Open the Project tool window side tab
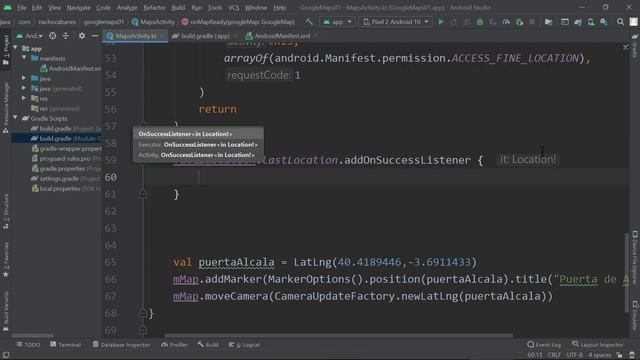Screen dimensions: 640x360 pos(6,50)
